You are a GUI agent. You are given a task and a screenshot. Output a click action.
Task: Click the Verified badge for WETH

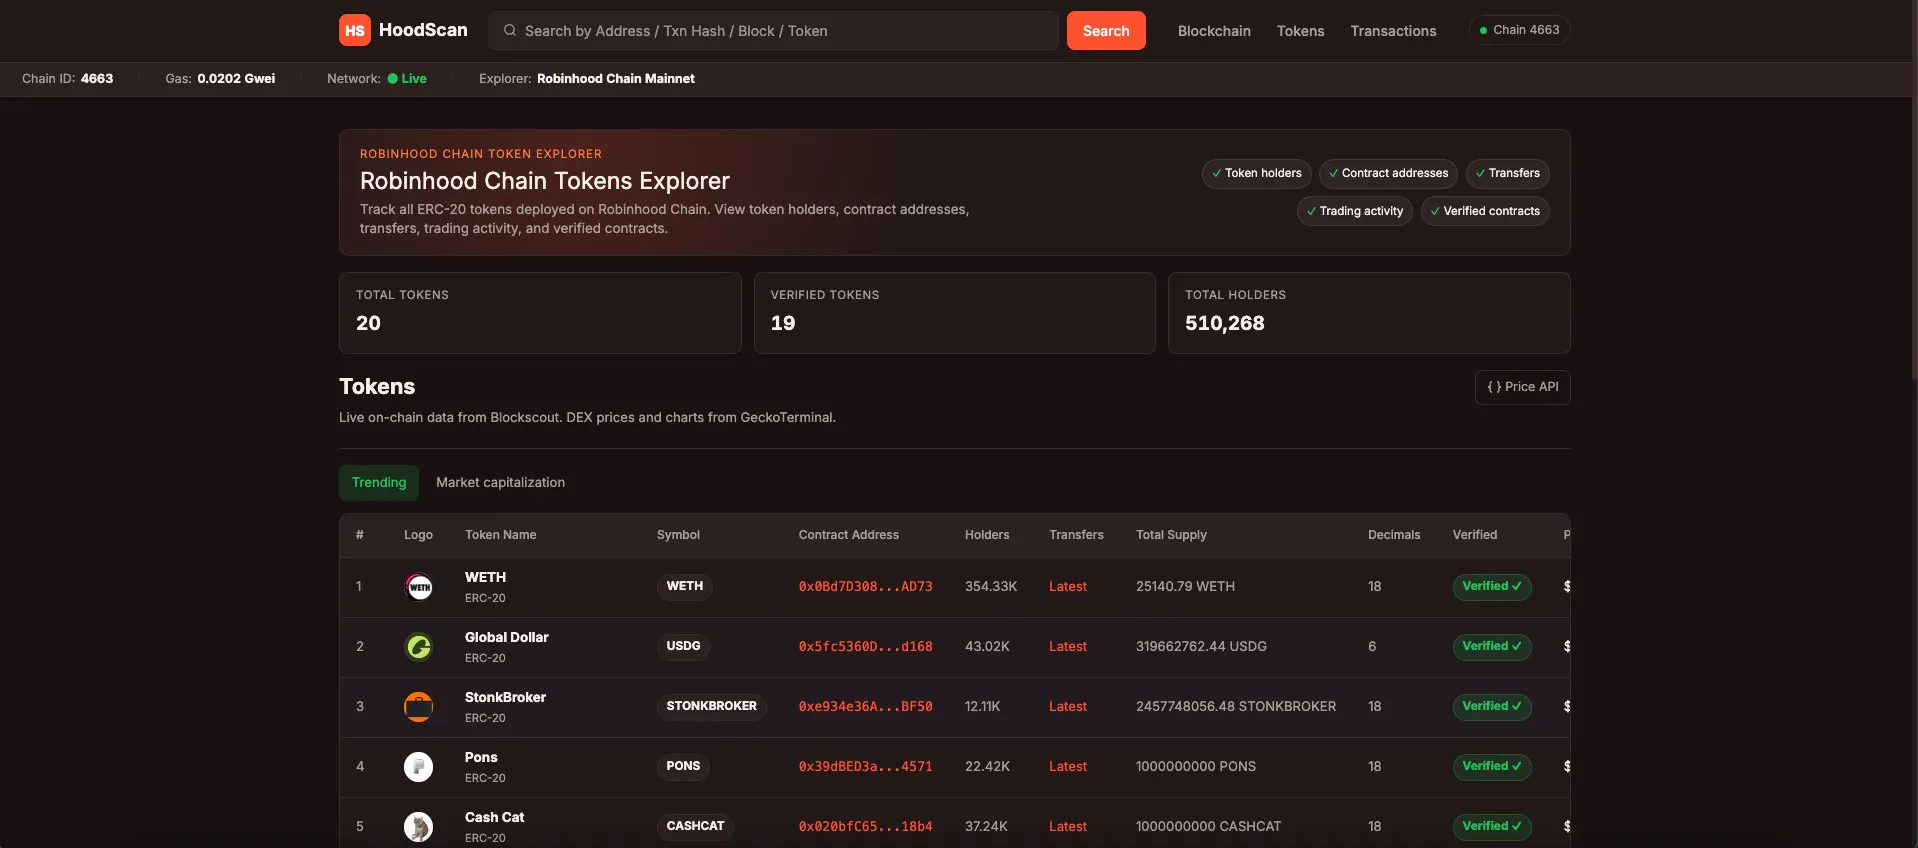pyautogui.click(x=1491, y=587)
